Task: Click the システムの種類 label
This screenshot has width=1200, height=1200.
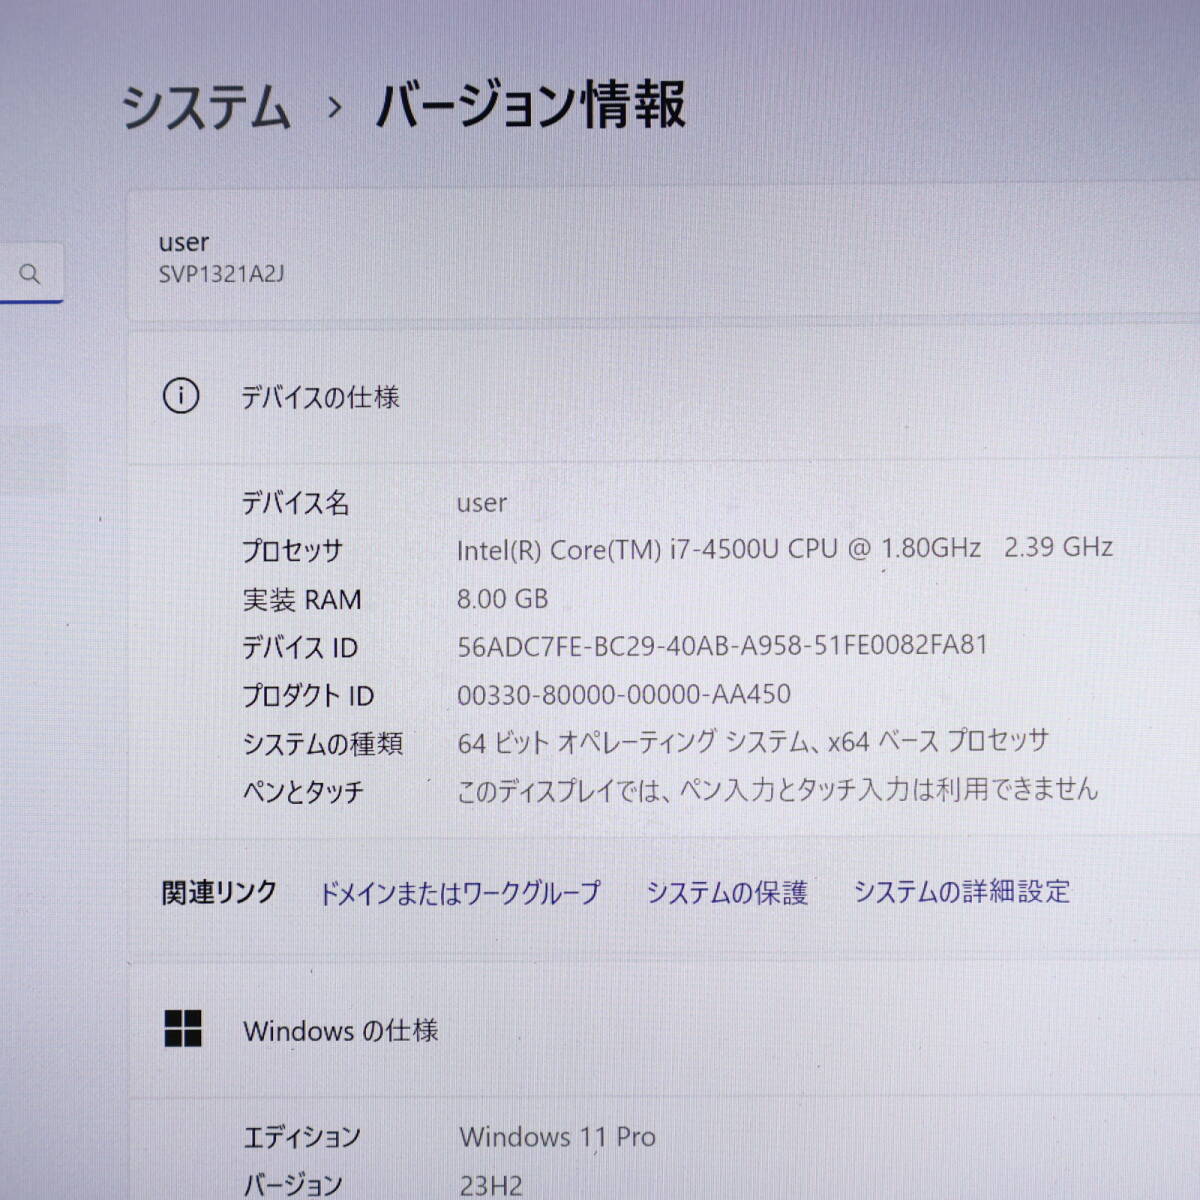Action: [x=322, y=744]
